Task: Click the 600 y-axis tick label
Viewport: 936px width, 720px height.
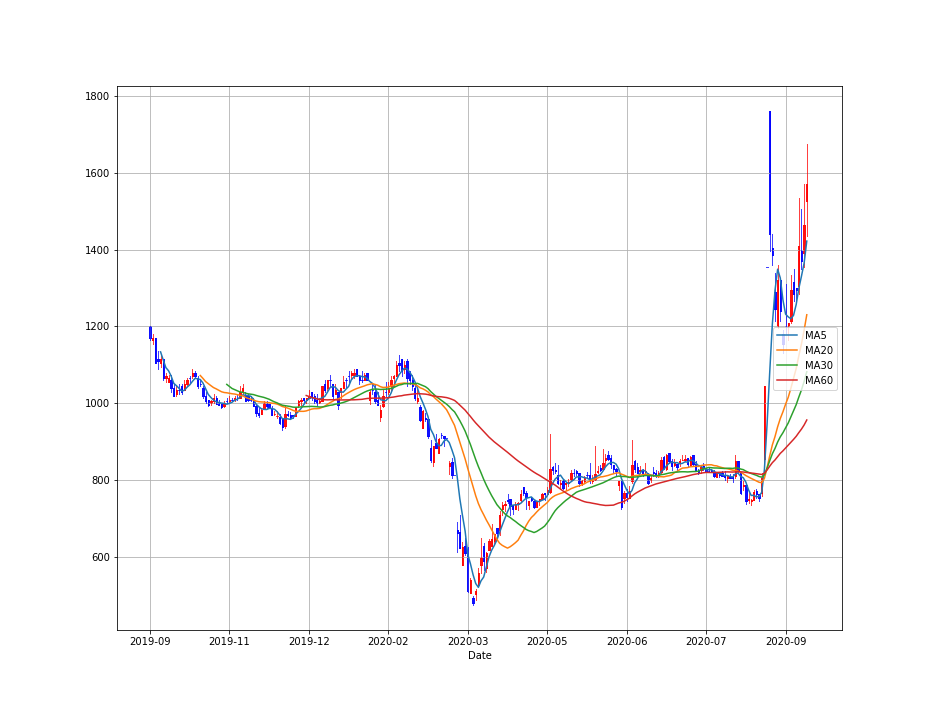Action: tap(100, 557)
